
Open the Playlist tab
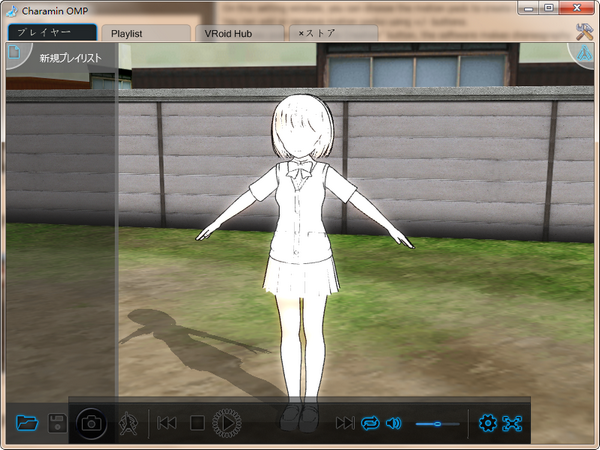[146, 33]
